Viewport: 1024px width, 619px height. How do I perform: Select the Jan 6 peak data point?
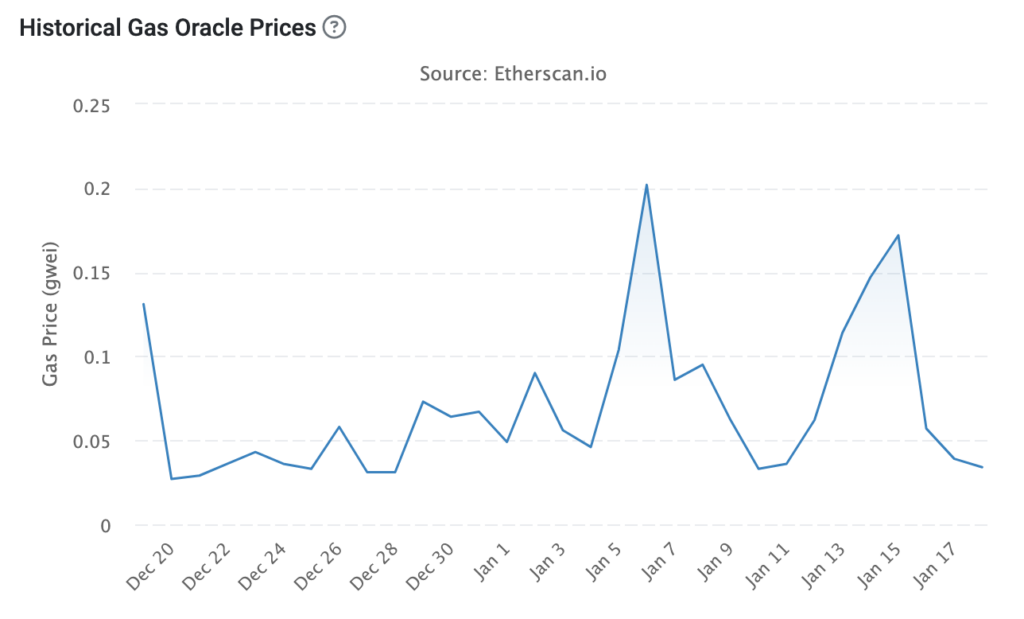point(647,185)
